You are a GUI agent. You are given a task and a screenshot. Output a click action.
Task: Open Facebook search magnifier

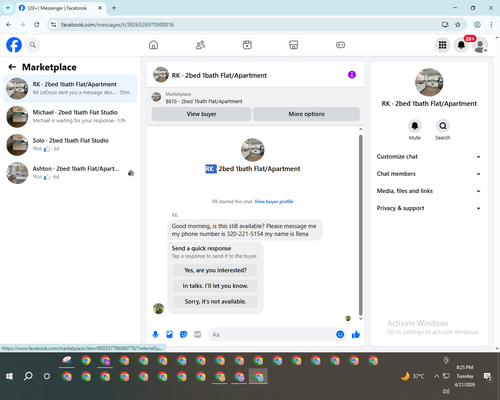[33, 45]
